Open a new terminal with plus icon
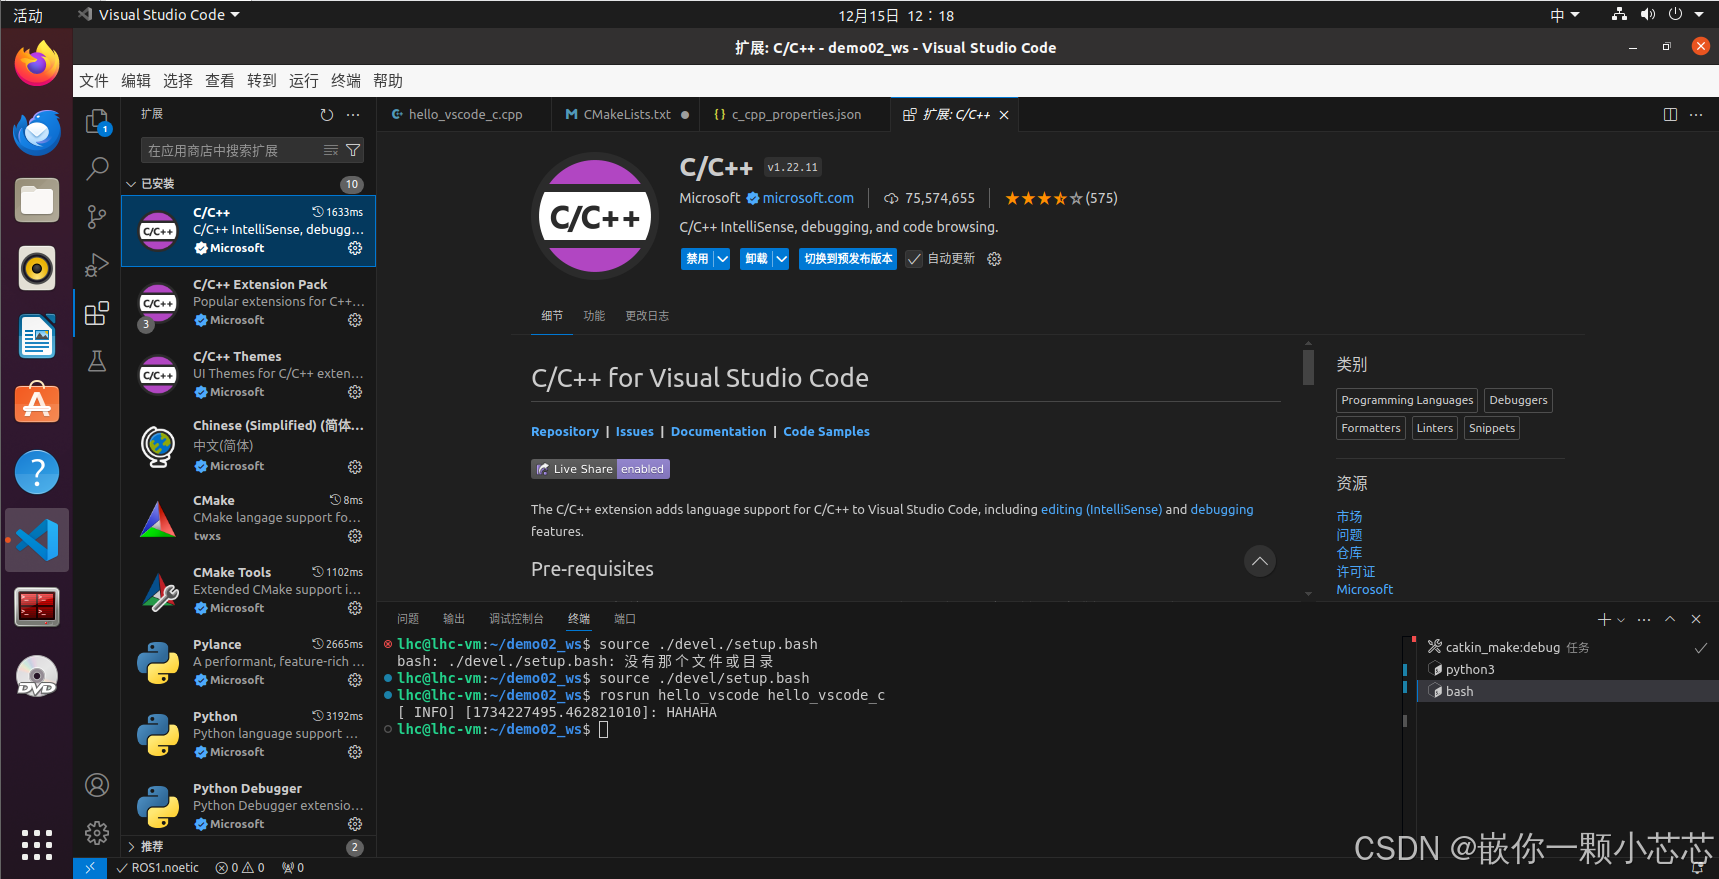Viewport: 1719px width, 879px height. pyautogui.click(x=1604, y=620)
